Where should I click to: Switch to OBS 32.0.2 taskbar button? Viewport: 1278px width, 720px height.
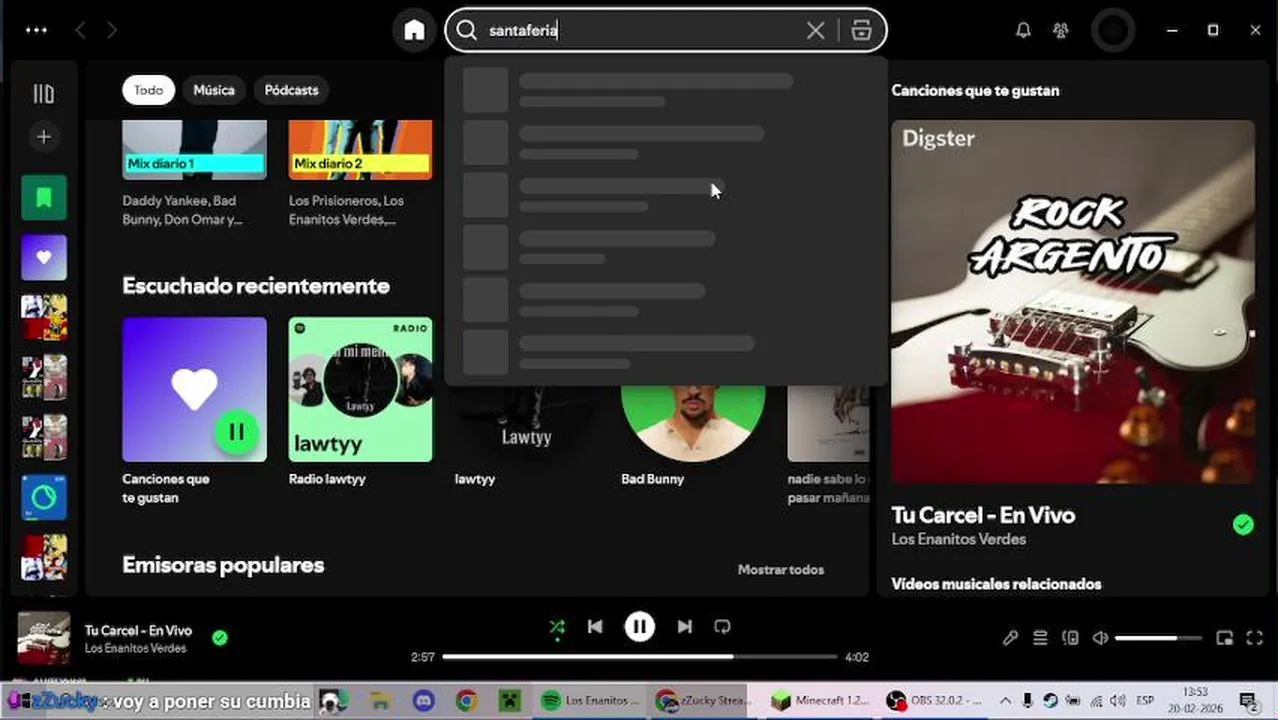[x=936, y=701]
